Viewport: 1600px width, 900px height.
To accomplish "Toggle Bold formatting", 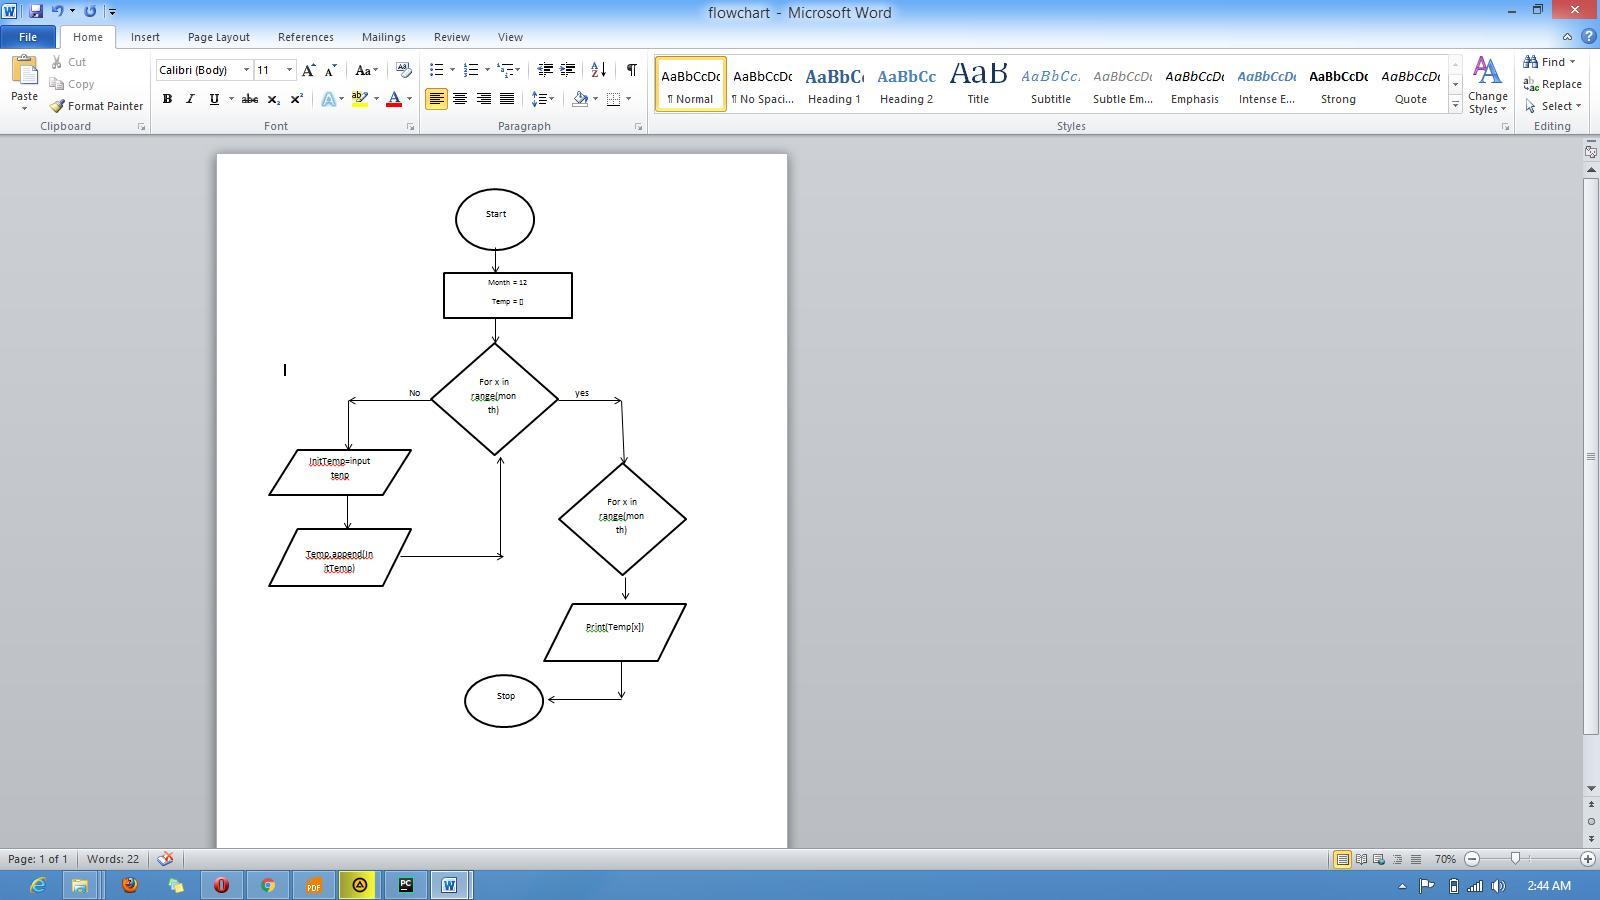I will pyautogui.click(x=167, y=99).
